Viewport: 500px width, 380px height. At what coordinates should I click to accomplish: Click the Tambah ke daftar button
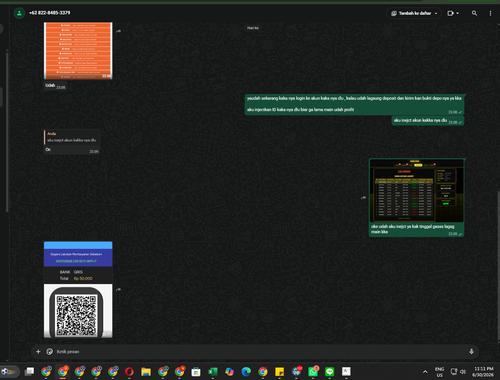coord(414,13)
